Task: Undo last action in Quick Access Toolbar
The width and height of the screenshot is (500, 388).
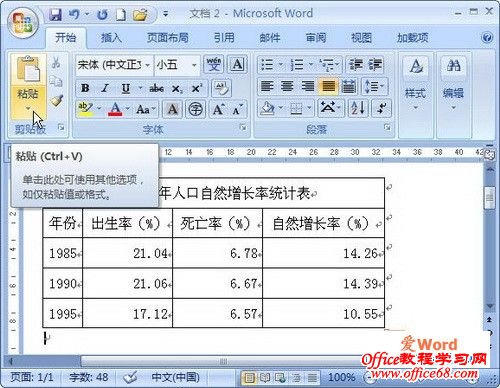Action: click(74, 15)
